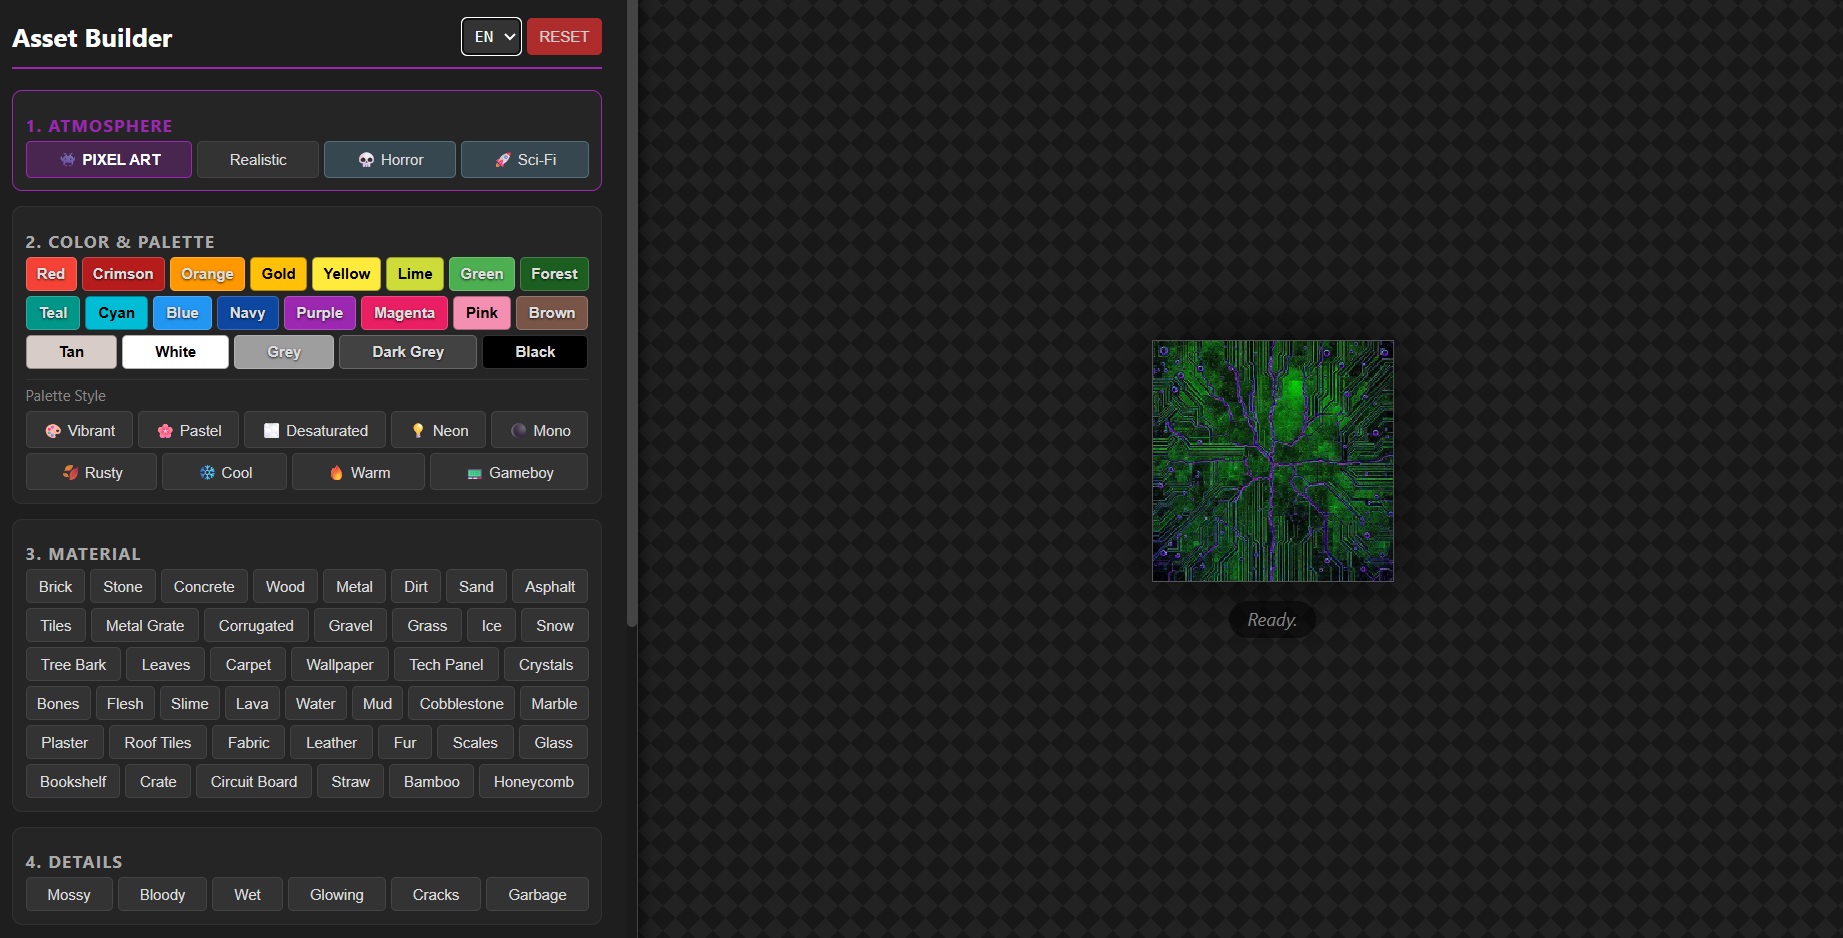Choose the Crimson color swatch
Screen dimensions: 1843x938
coord(123,274)
